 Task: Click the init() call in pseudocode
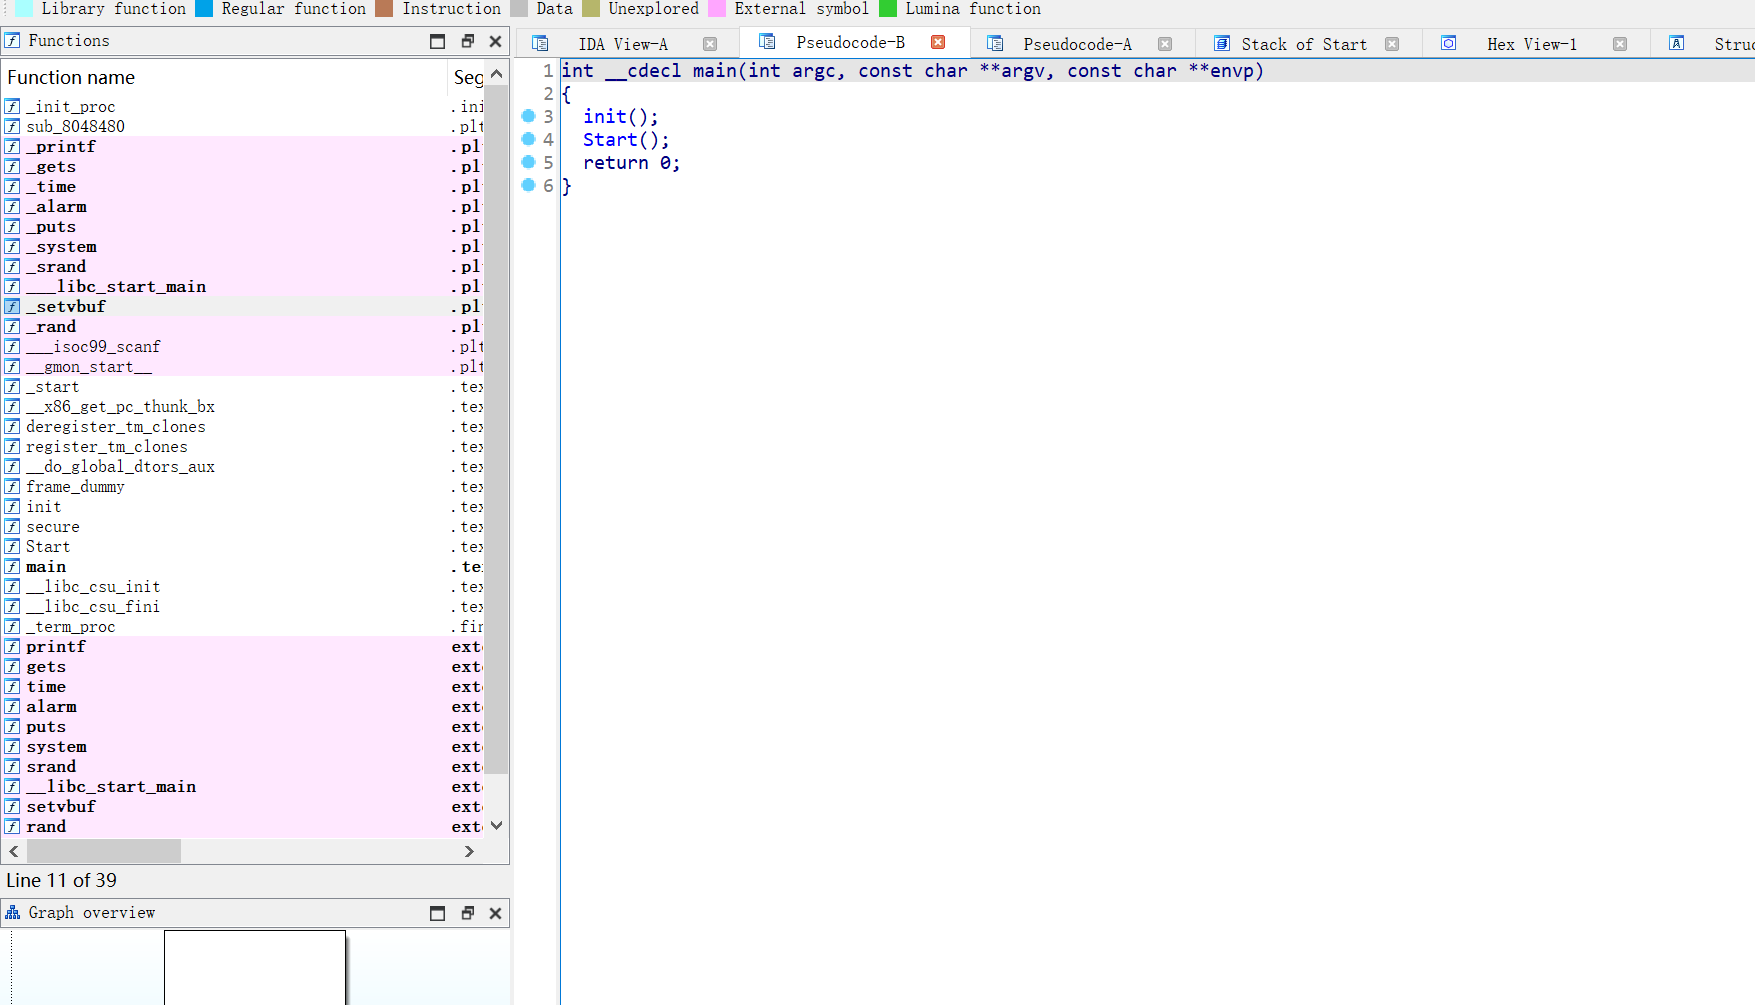point(620,117)
